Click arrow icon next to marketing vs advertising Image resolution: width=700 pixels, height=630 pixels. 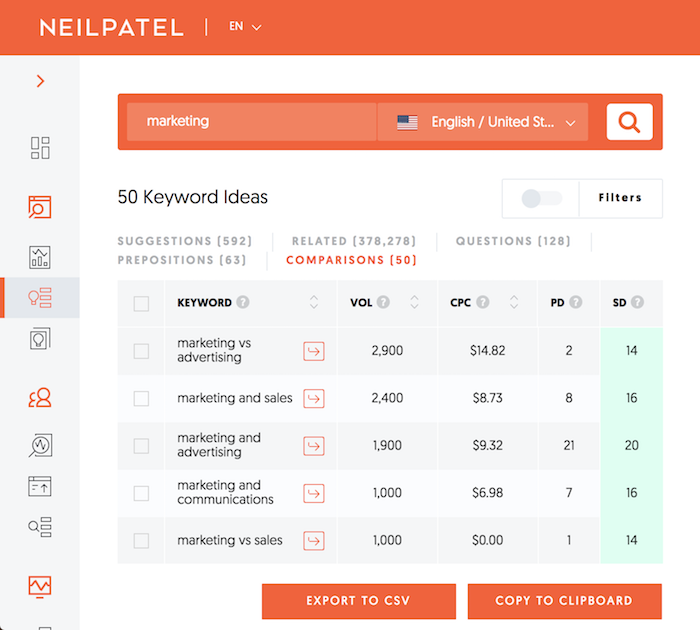click(x=314, y=351)
